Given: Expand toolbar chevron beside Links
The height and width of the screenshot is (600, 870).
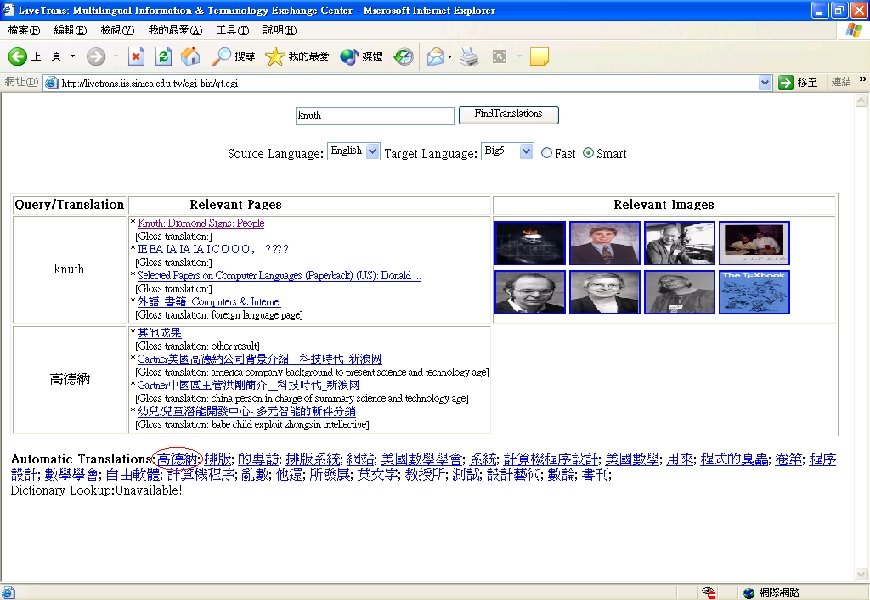Looking at the screenshot, I should pyautogui.click(x=863, y=80).
